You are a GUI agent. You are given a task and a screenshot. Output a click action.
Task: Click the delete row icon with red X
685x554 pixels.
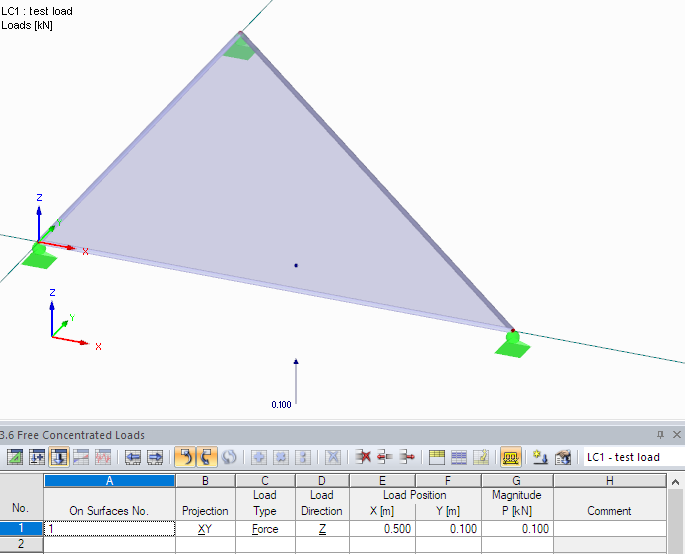point(363,457)
